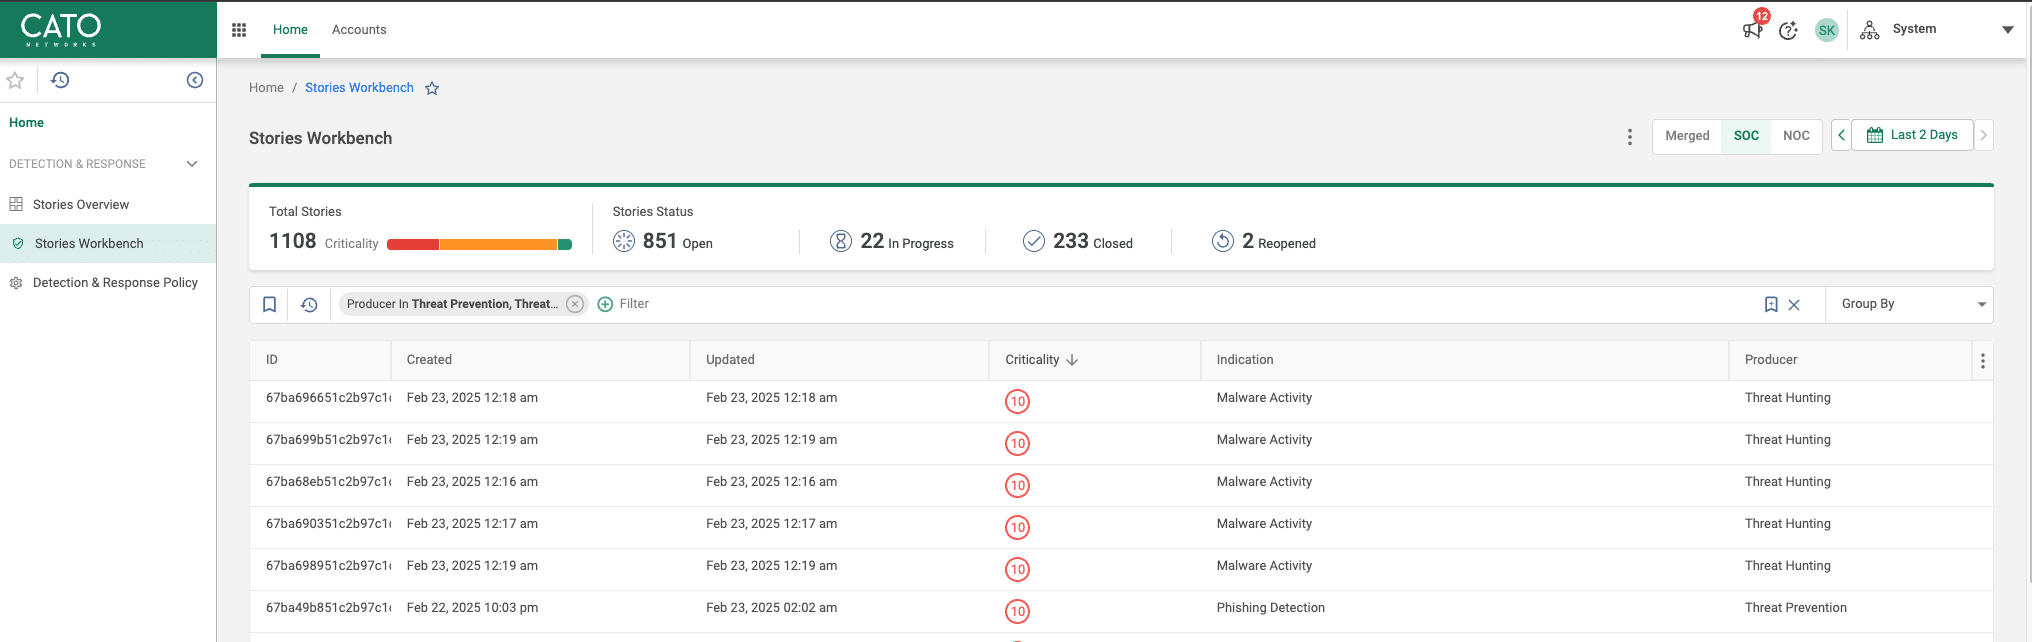The width and height of the screenshot is (2032, 642).
Task: Click Threat Prevention producer cell
Action: 1796,608
